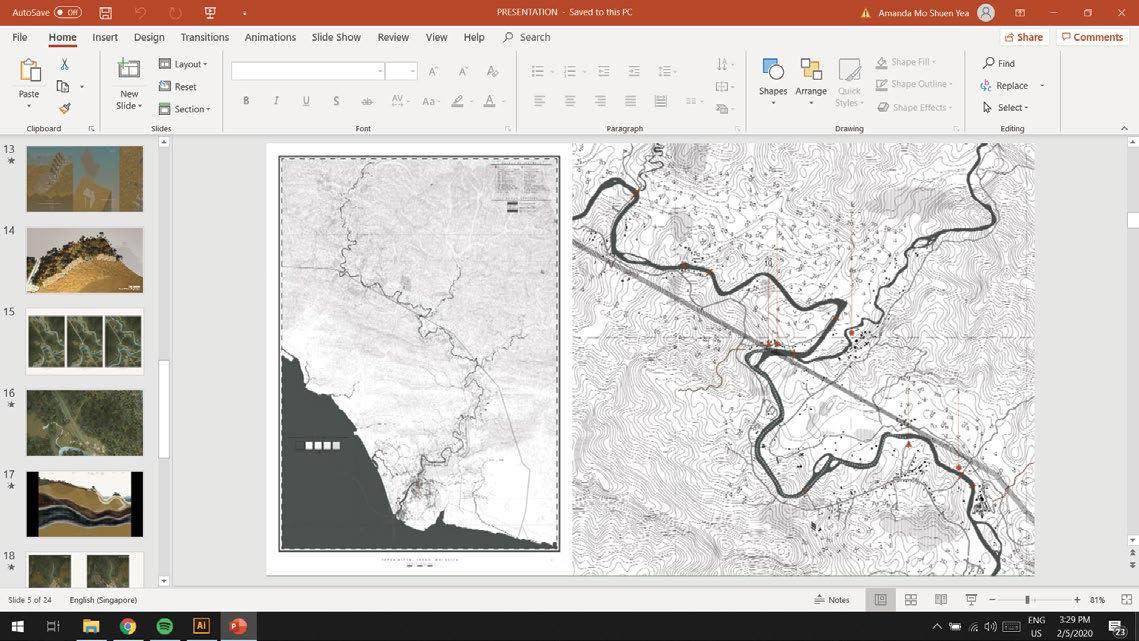Switch to the Animations tab

point(269,37)
